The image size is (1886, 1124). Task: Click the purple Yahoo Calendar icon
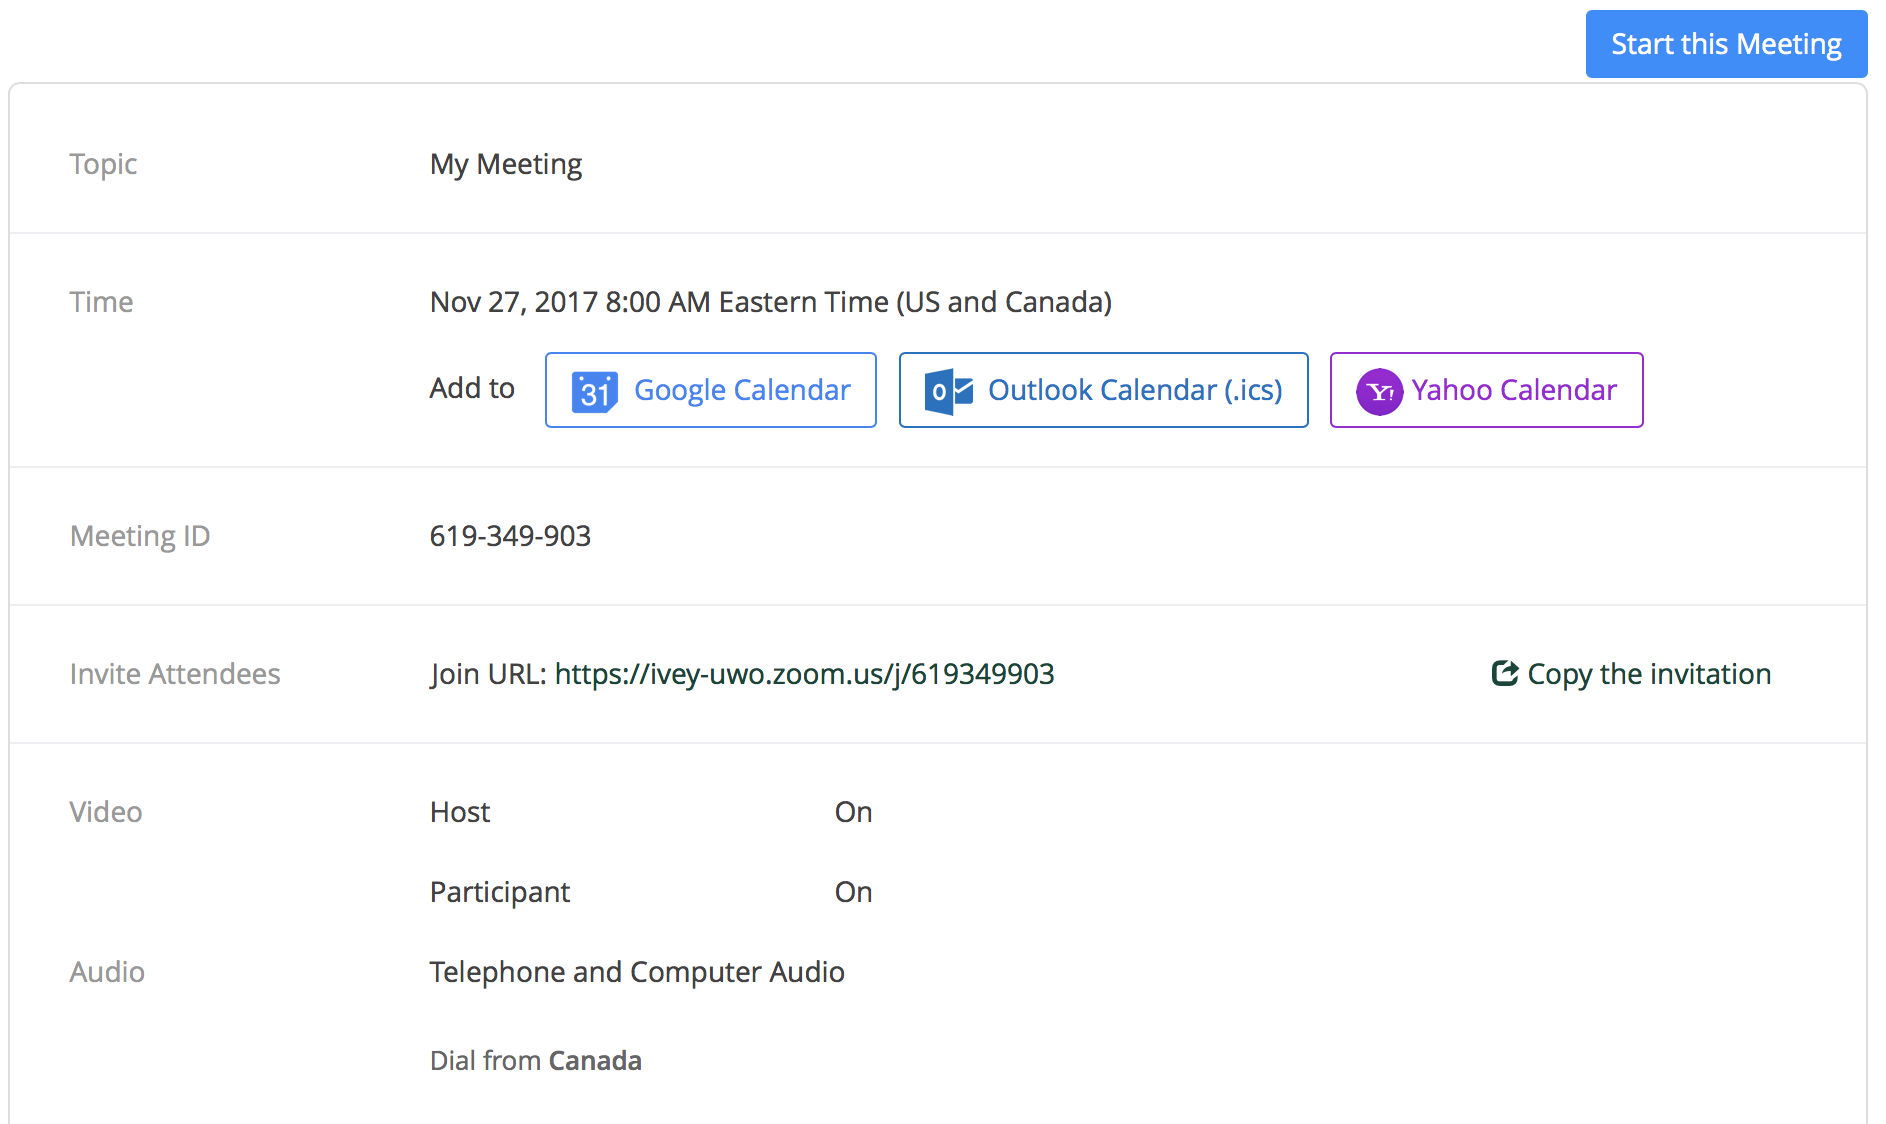point(1381,390)
